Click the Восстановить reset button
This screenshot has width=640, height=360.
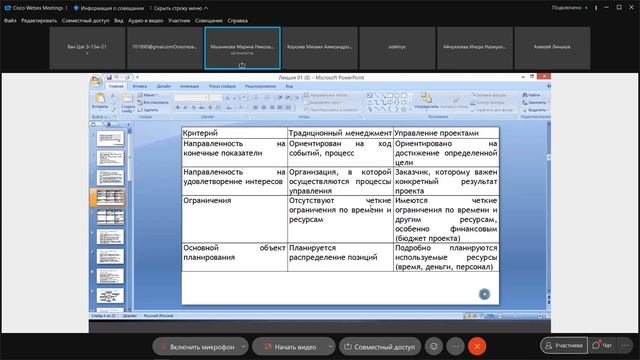(x=153, y=102)
